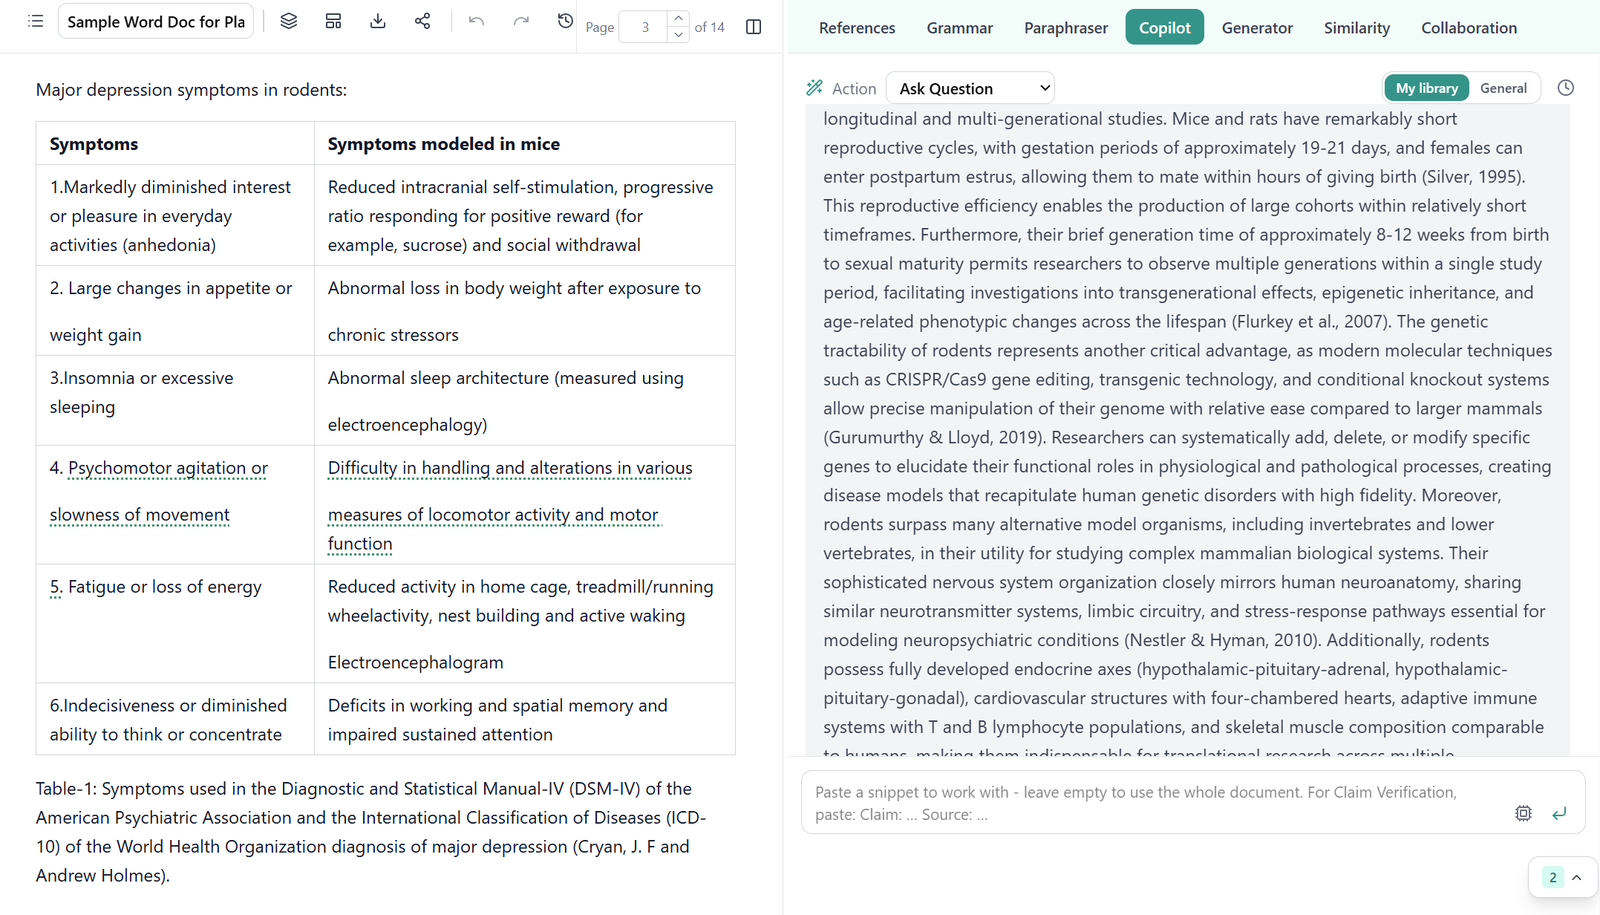This screenshot has width=1600, height=915.
Task: Click the 'Reduced activity in home cage' cell
Action: coord(525,624)
